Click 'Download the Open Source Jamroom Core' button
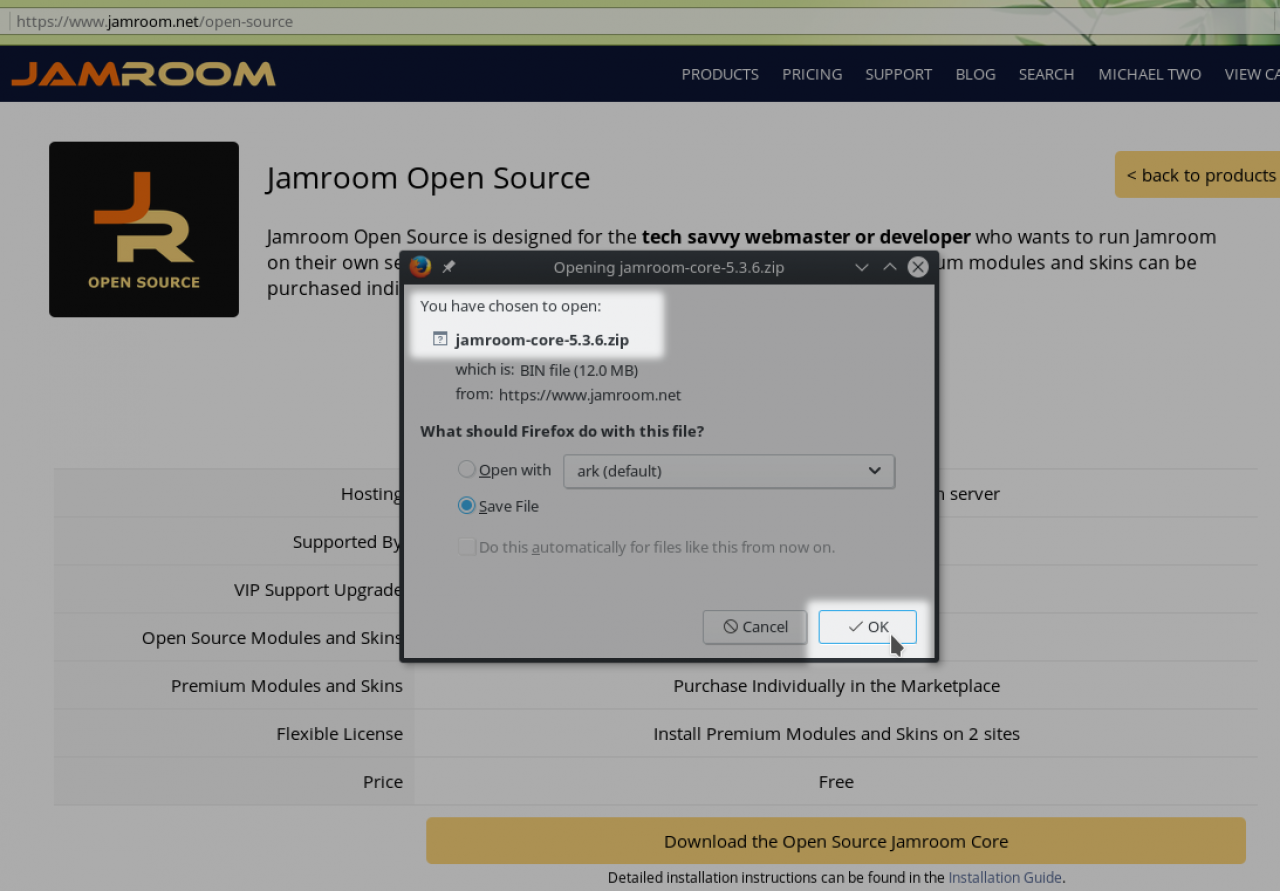 point(836,841)
